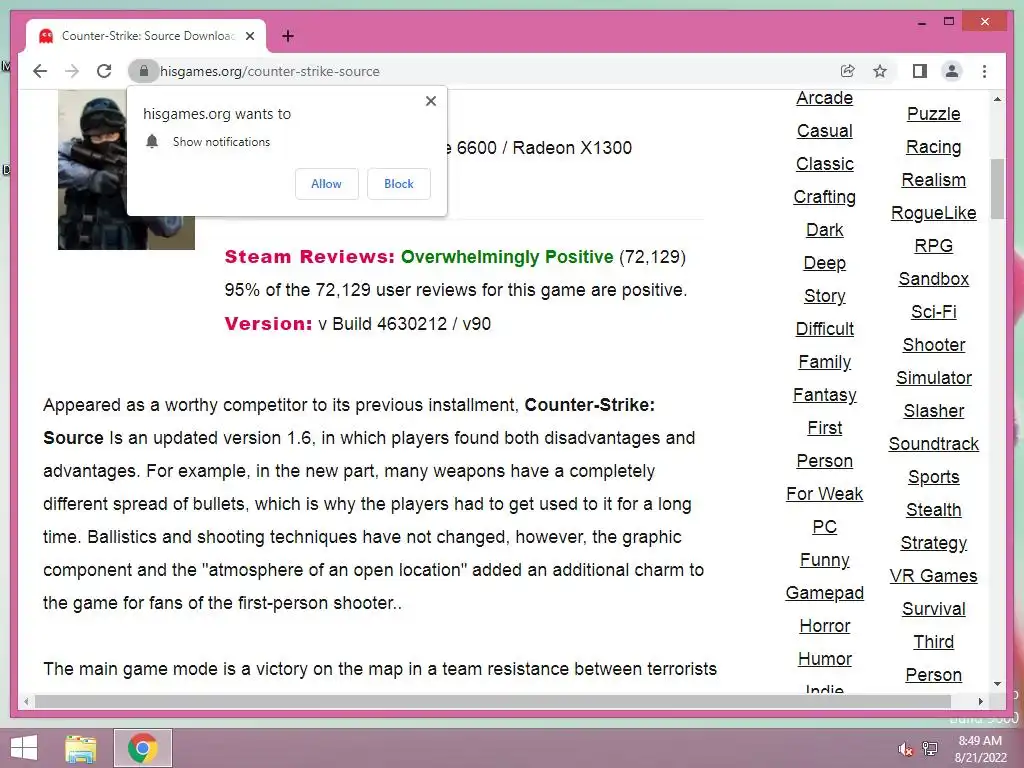The height and width of the screenshot is (768, 1024).
Task: Open the Third Person category link
Action: pos(933,658)
